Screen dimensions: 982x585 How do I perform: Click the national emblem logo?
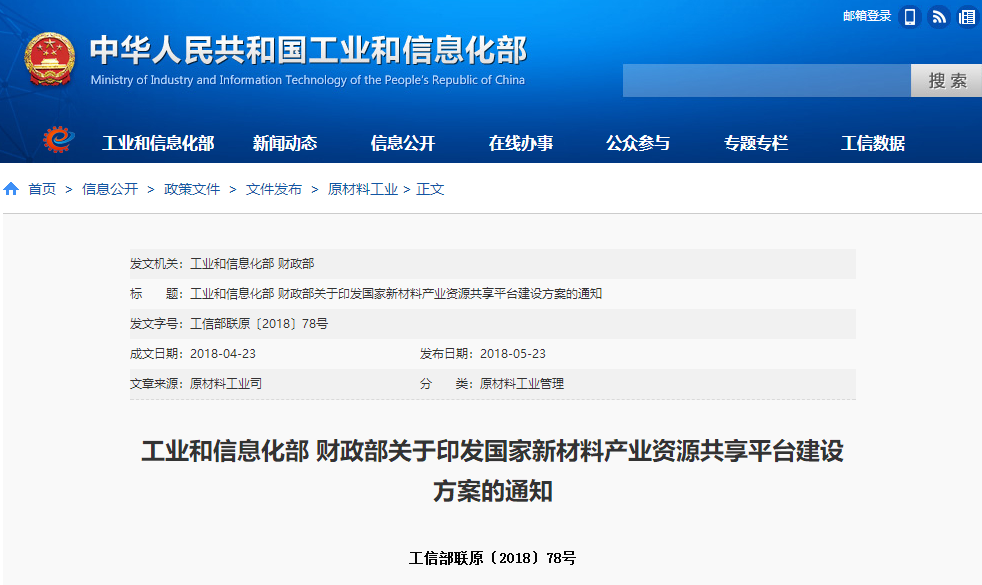(50, 58)
